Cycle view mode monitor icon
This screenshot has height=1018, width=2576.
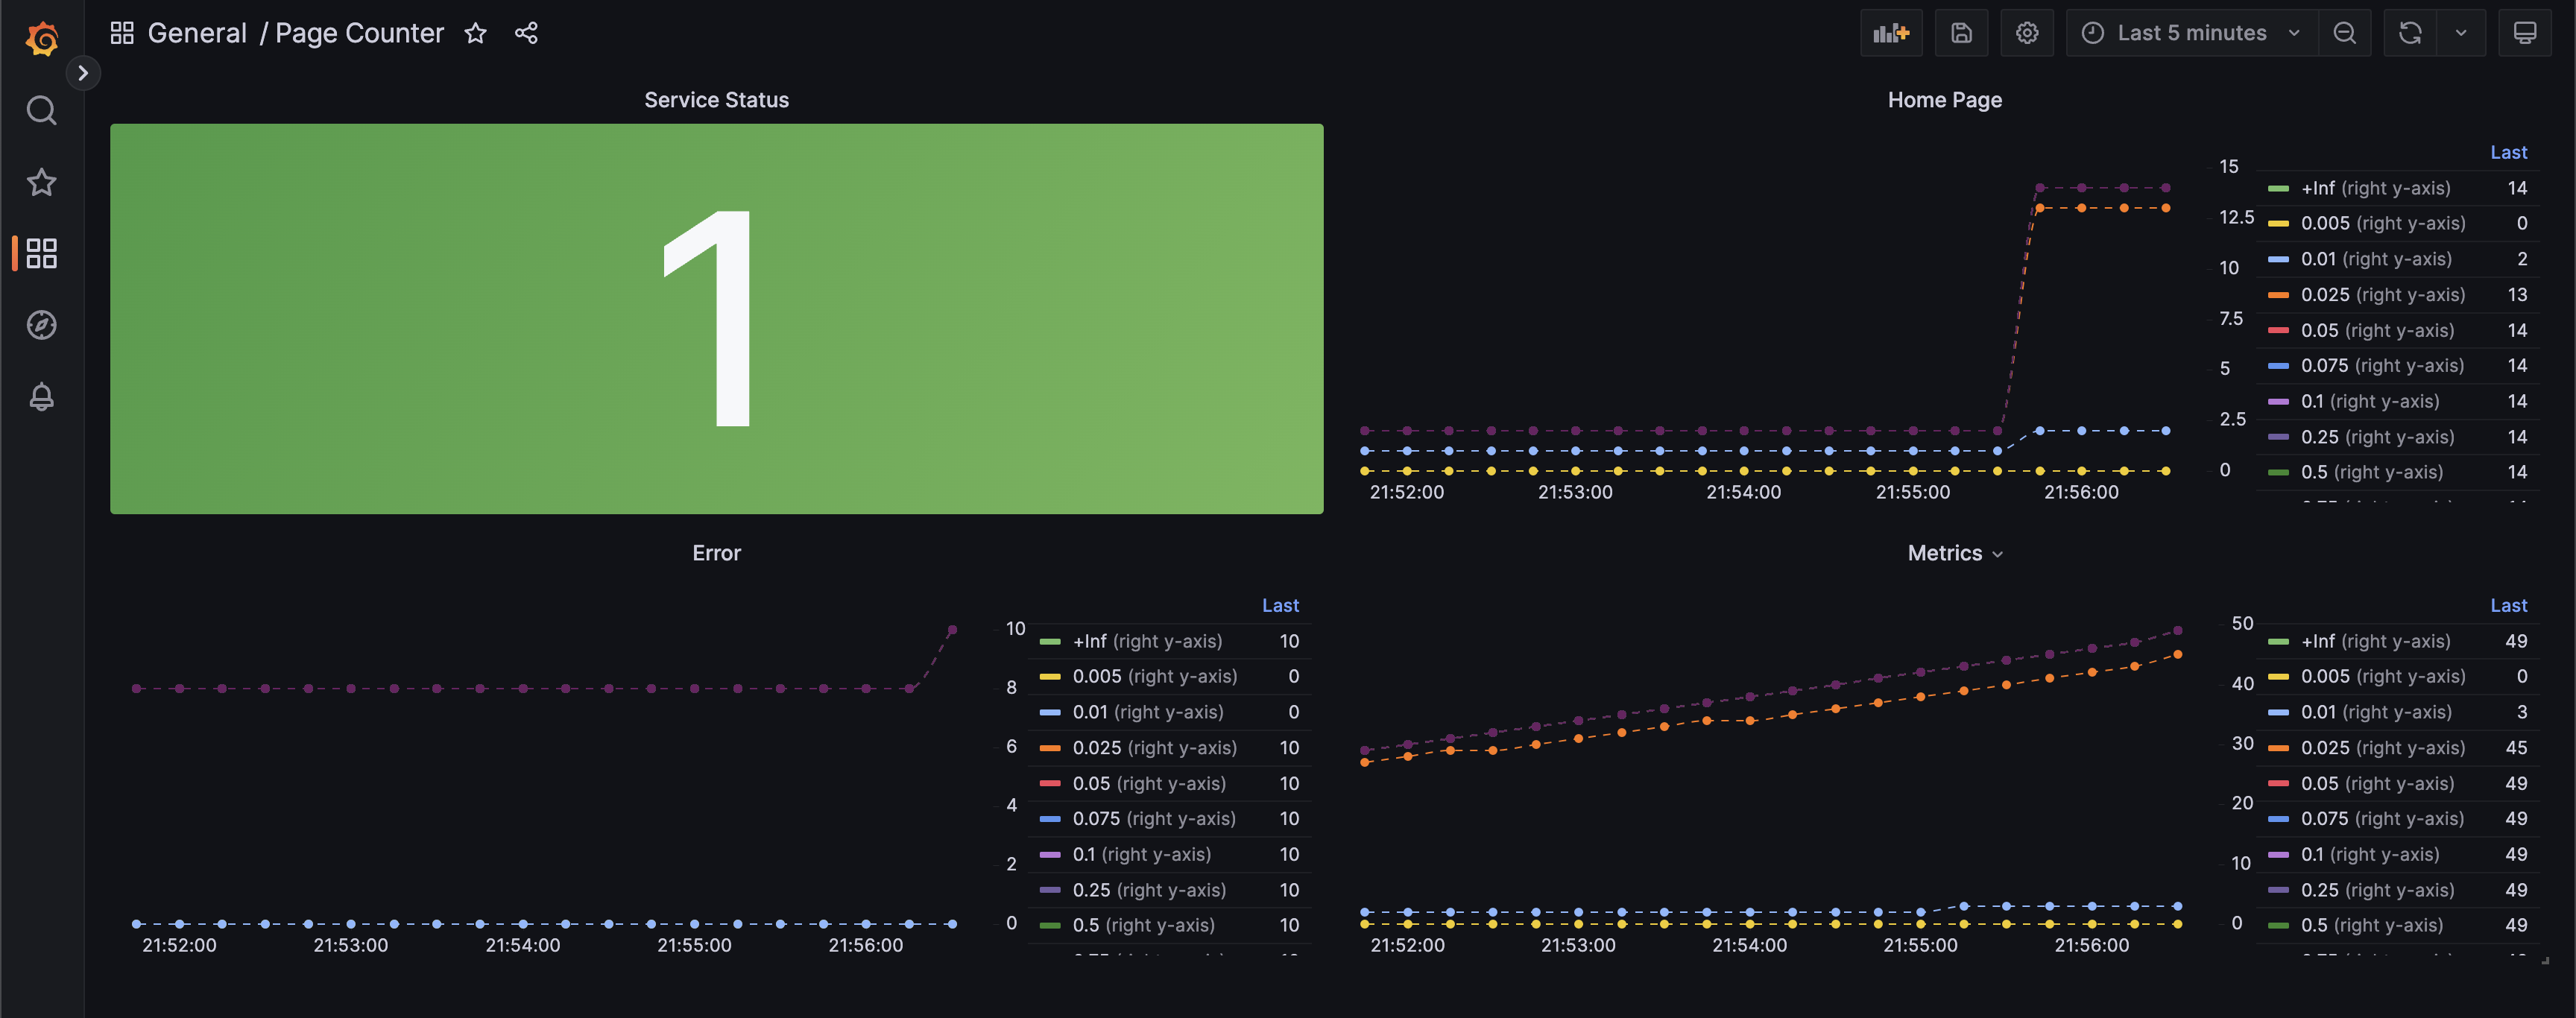point(2524,33)
